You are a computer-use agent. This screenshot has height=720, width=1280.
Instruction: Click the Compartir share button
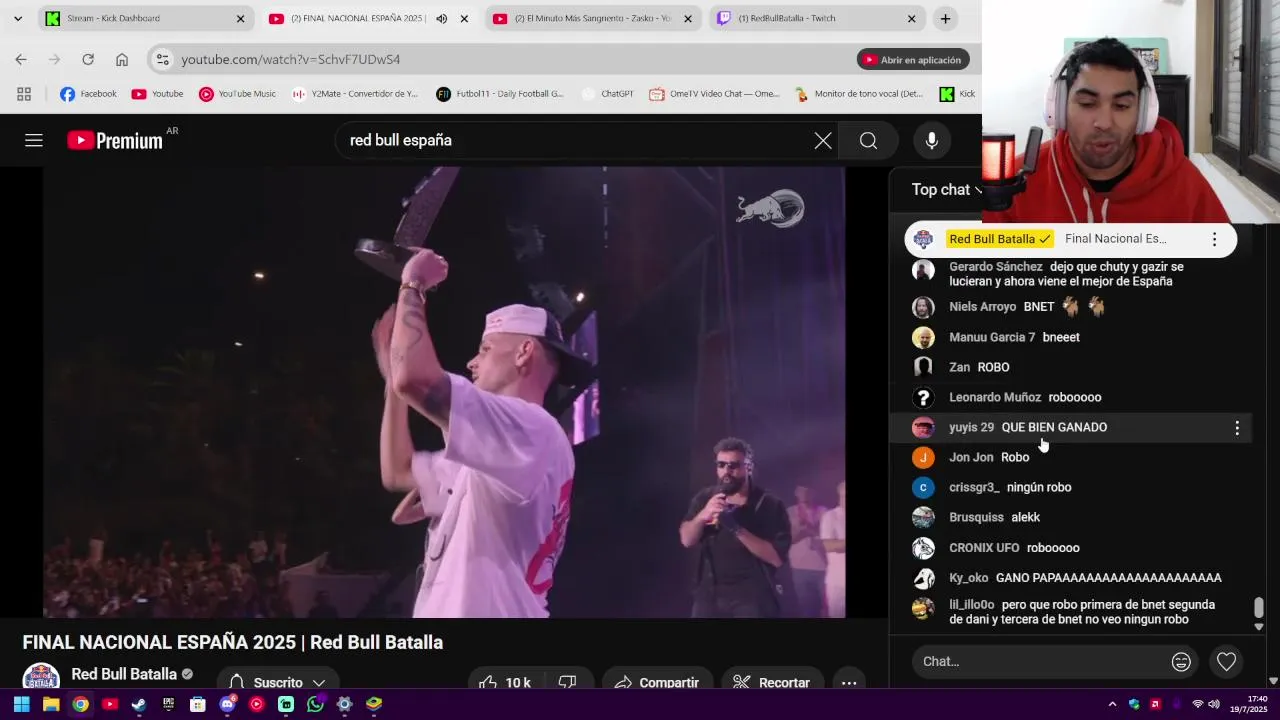click(x=657, y=683)
